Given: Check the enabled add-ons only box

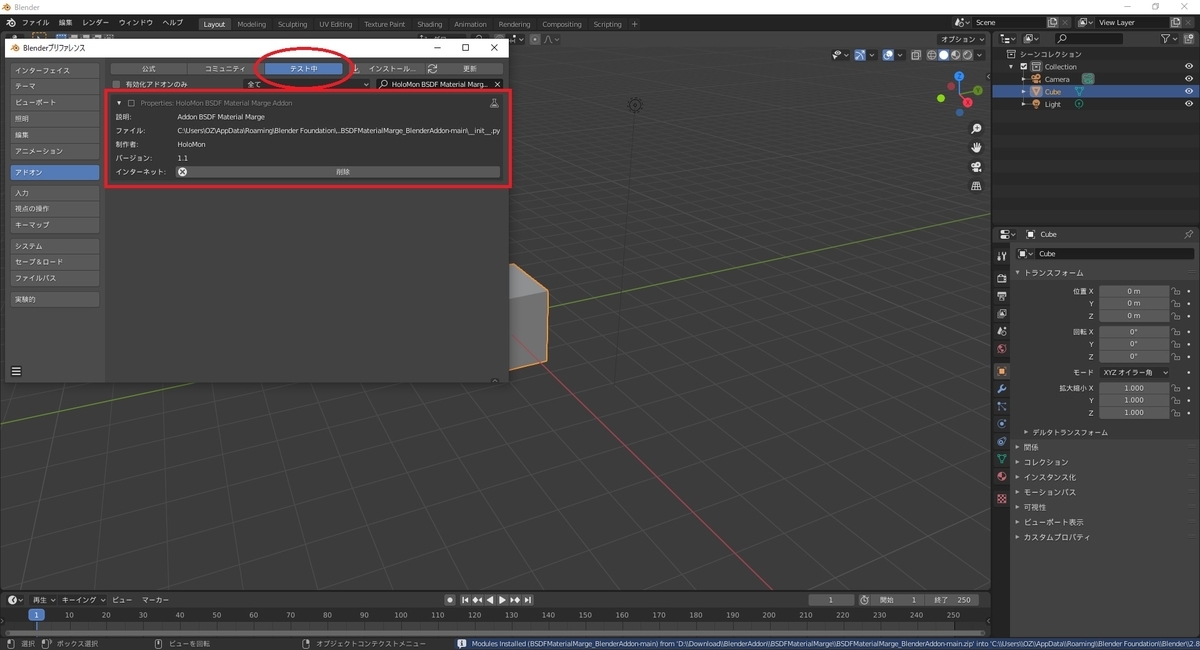Looking at the screenshot, I should [x=117, y=85].
